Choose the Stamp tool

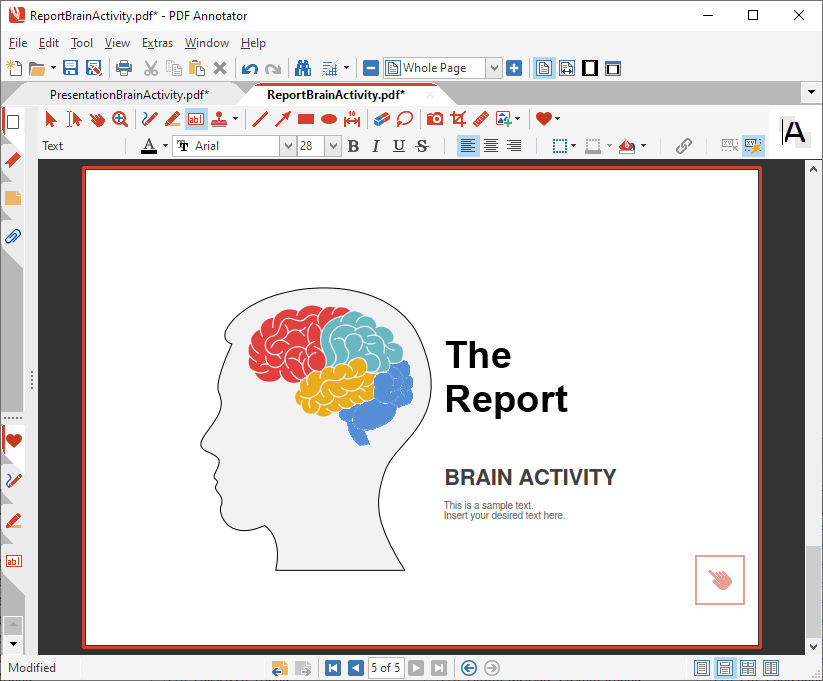coord(219,119)
